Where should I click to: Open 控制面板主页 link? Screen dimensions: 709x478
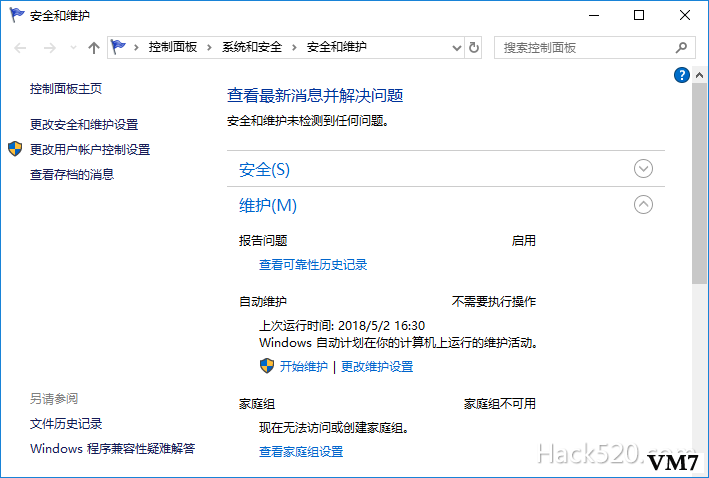click(x=66, y=89)
